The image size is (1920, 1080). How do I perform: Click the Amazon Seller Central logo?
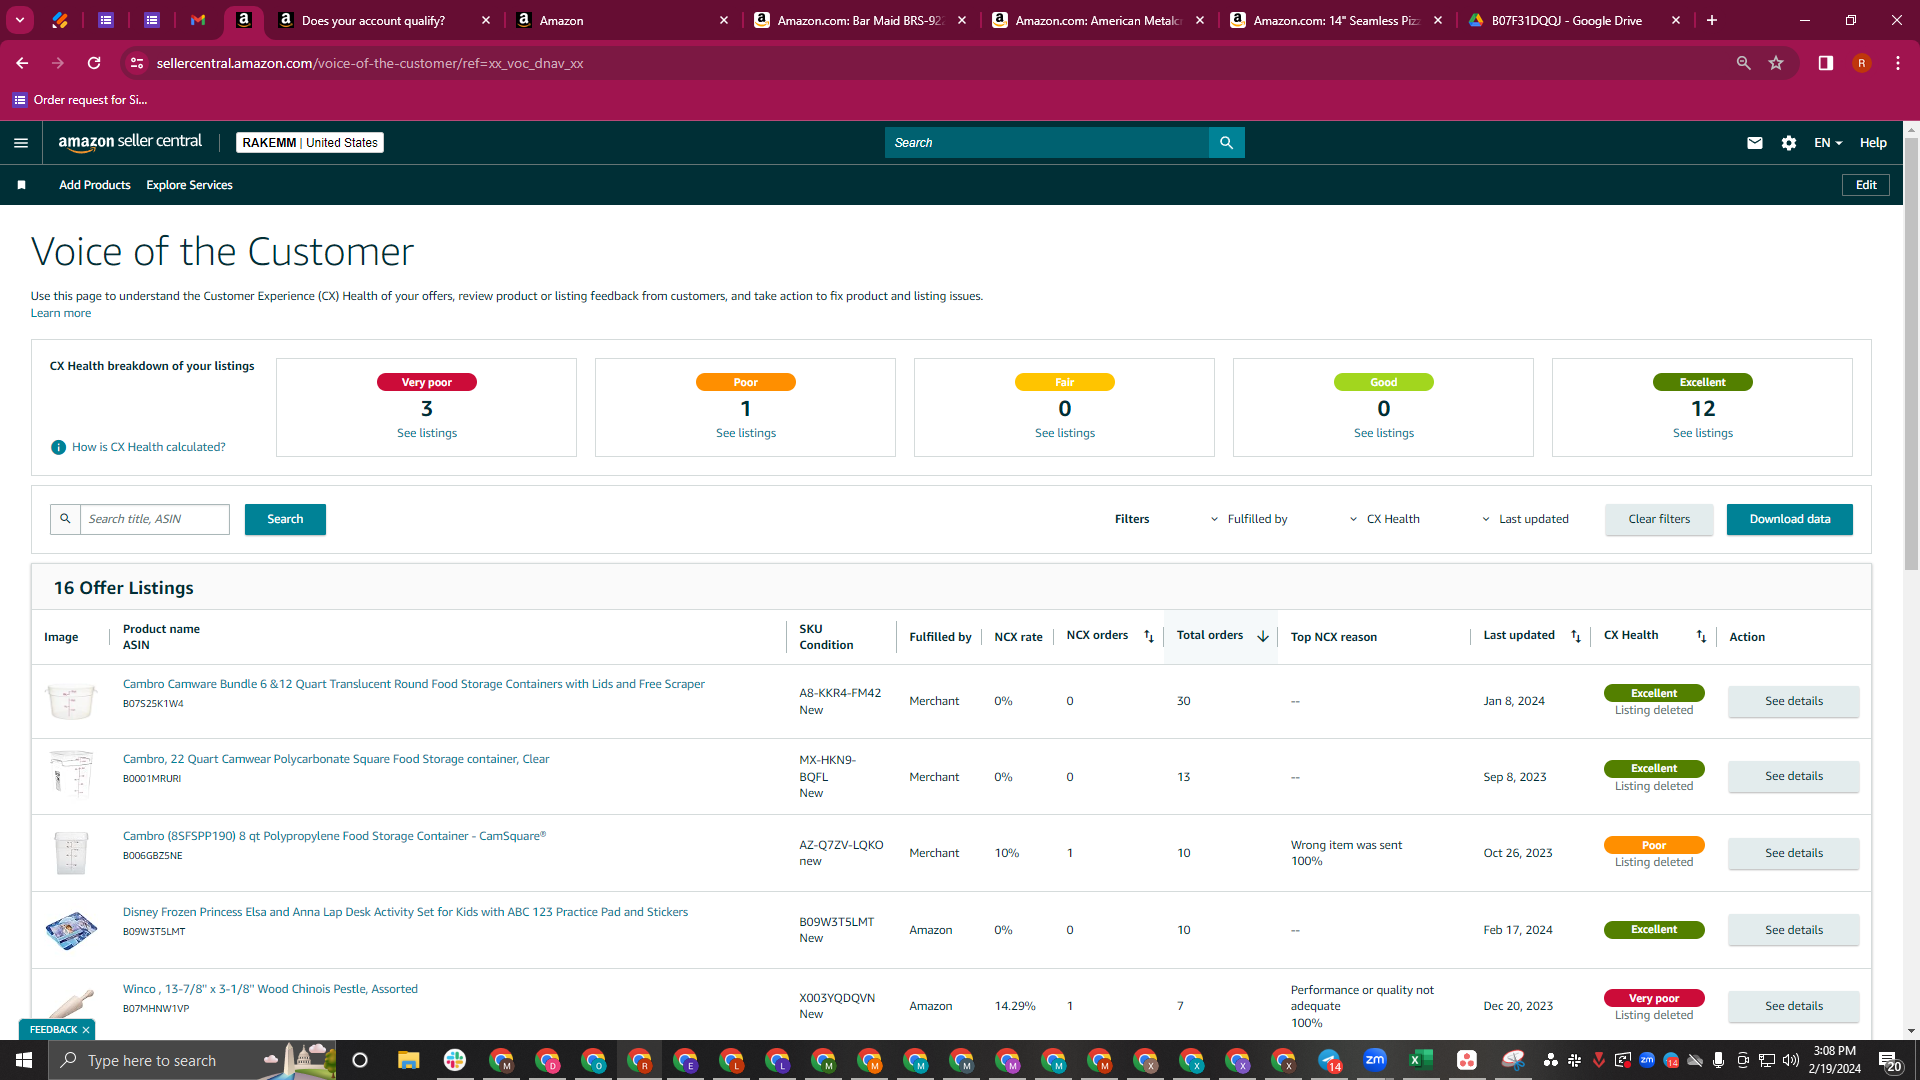[x=130, y=142]
